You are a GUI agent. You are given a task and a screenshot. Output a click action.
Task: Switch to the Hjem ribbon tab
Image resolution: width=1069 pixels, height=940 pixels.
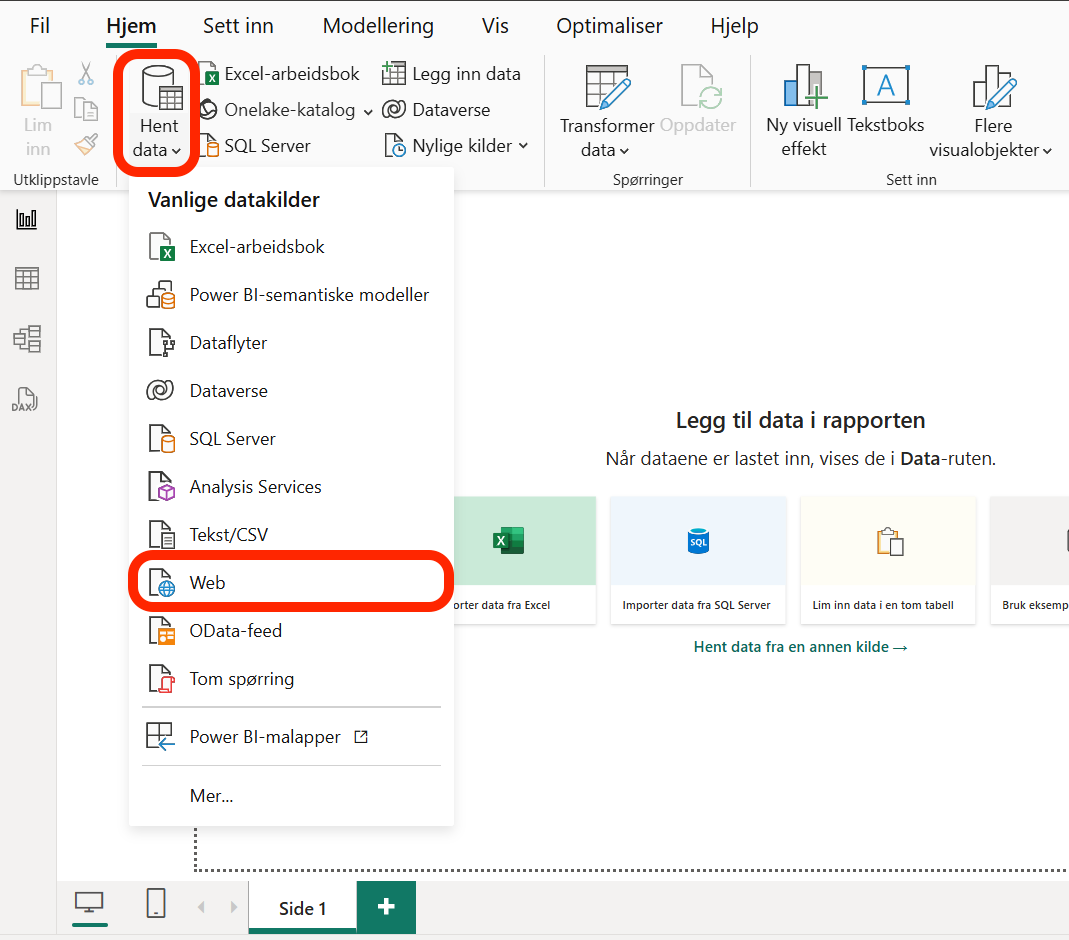click(131, 26)
